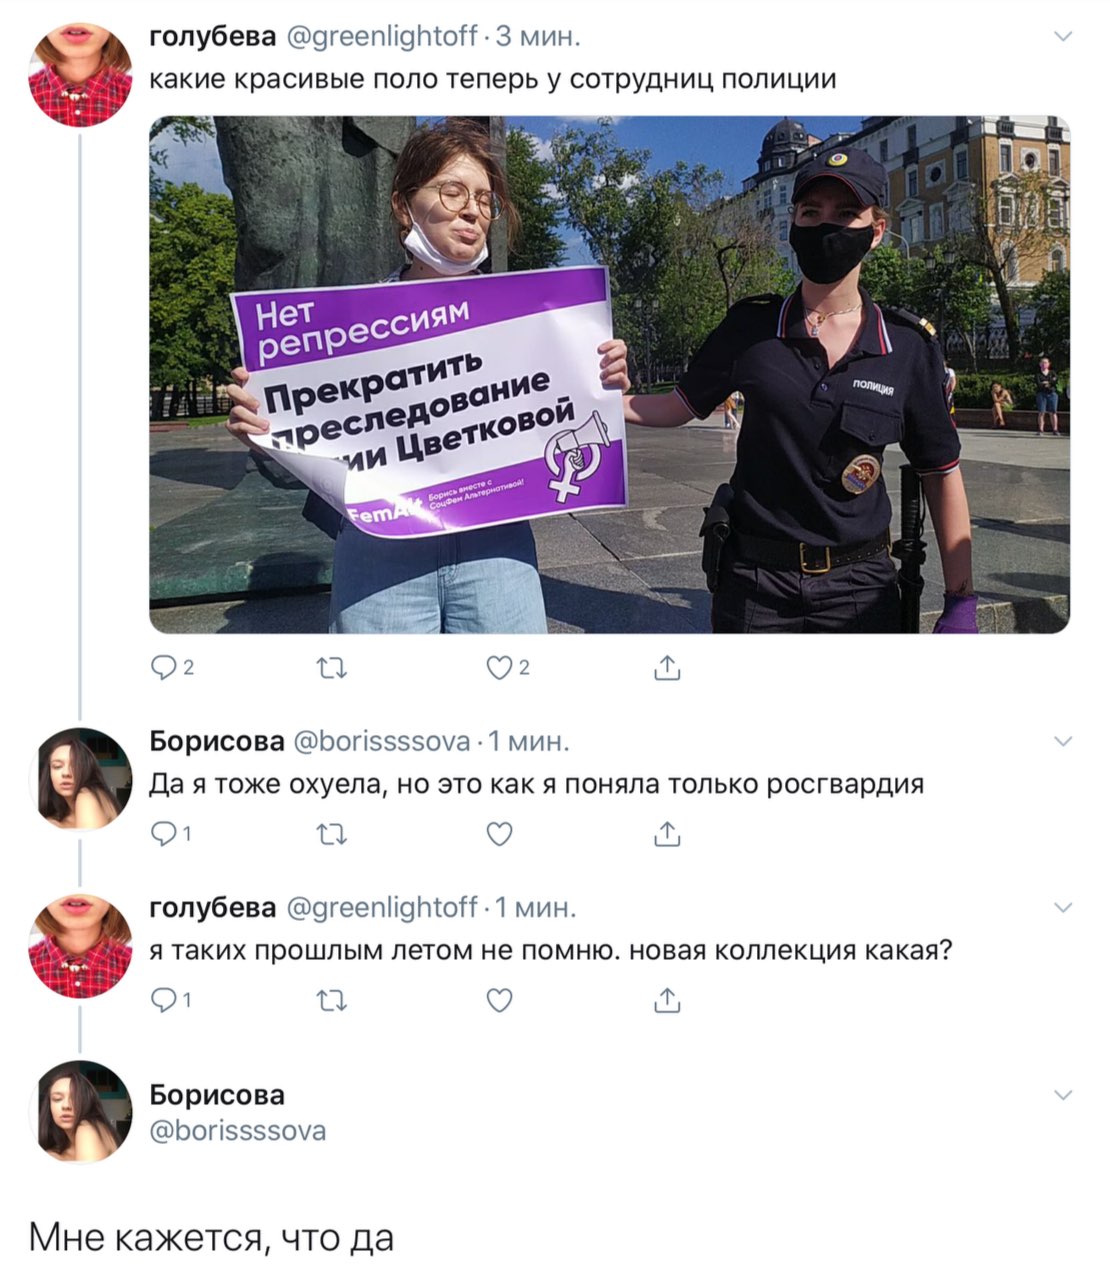
Task: Like Борисова's reply about росгвардия
Action: point(500,834)
